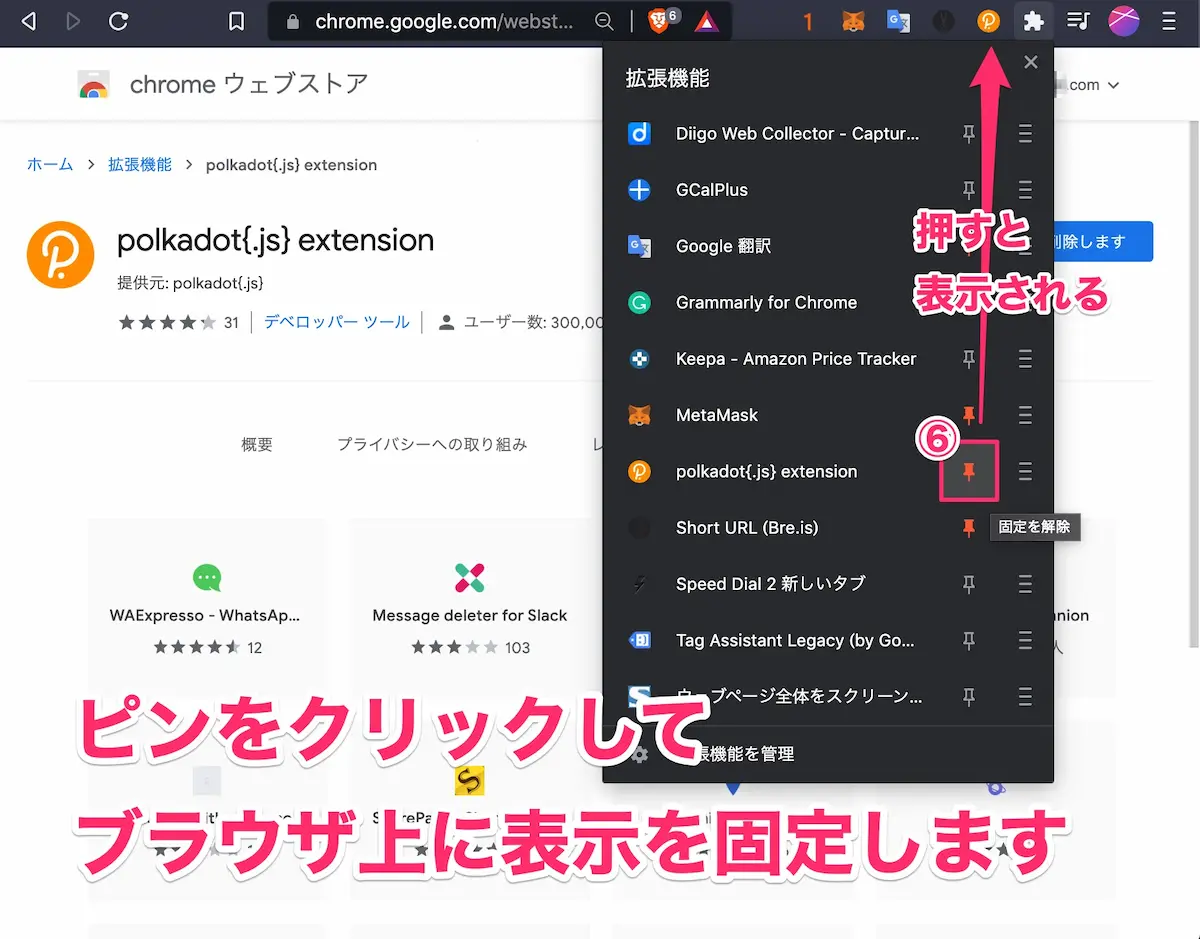
Task: Pin Diigo Web Collector to the toolbar
Action: 968,134
